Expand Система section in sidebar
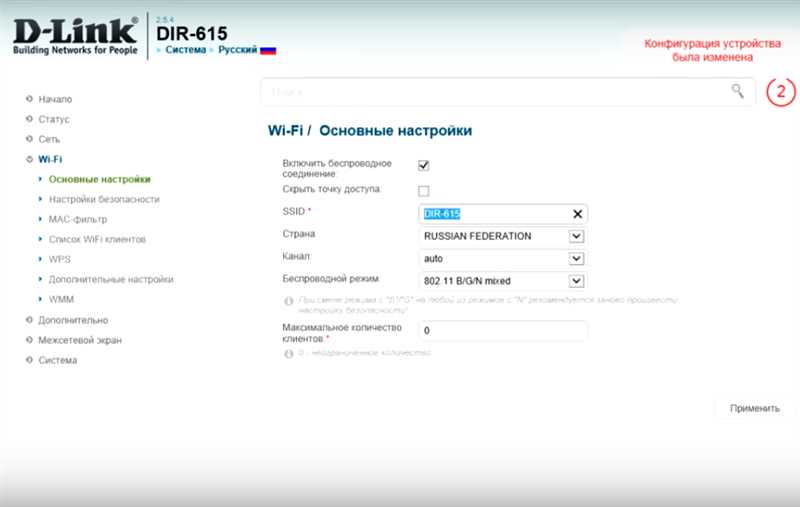This screenshot has width=800, height=507. (58, 360)
